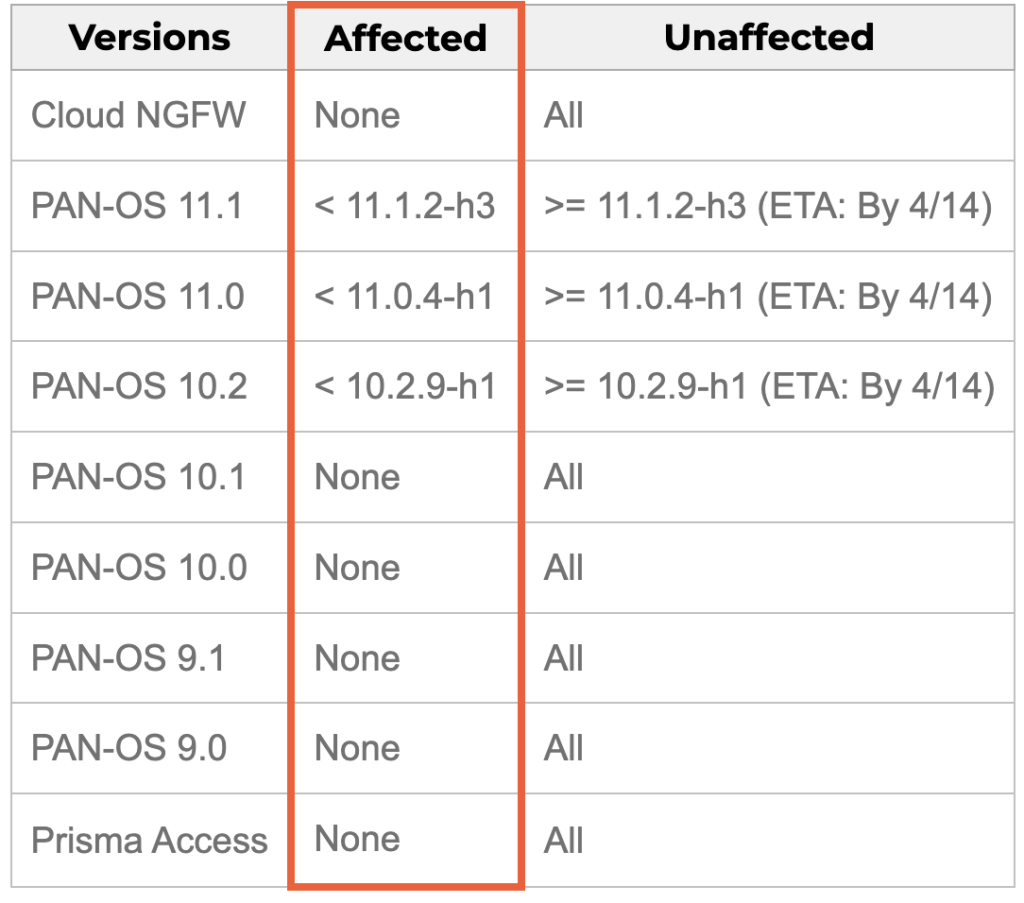1024x903 pixels.
Task: Select the Prisma Access row label
Action: coord(149,840)
